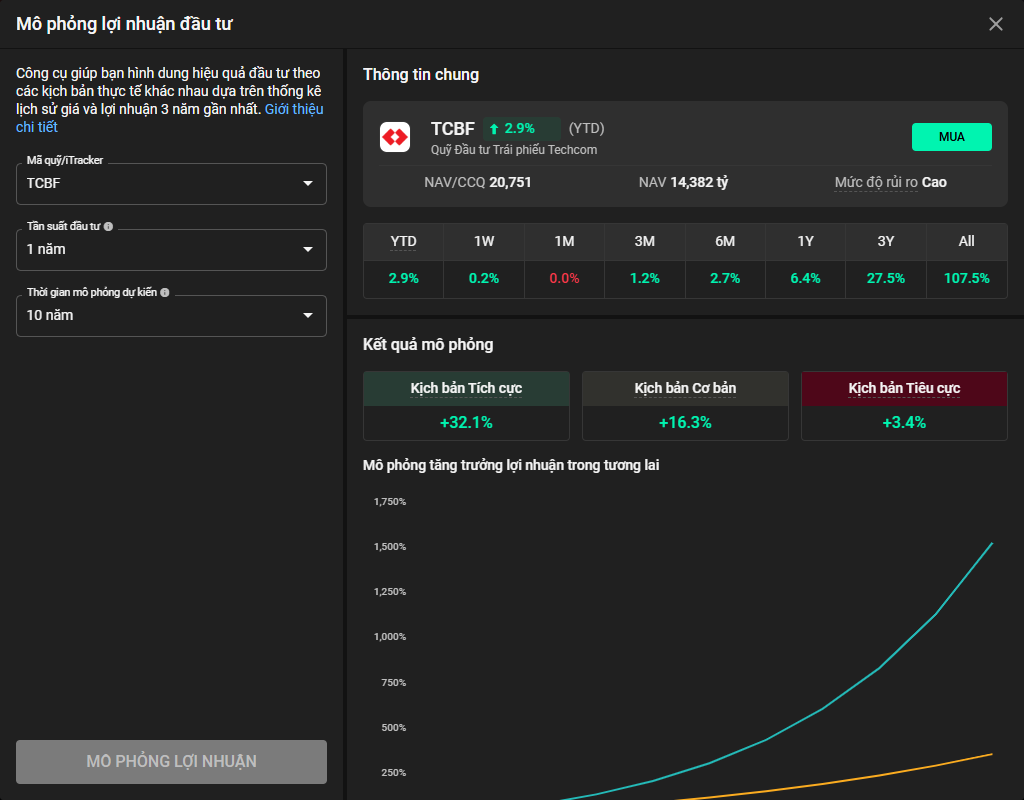The image size is (1024, 800).
Task: Click the 6.4% one-year return cell
Action: [805, 279]
